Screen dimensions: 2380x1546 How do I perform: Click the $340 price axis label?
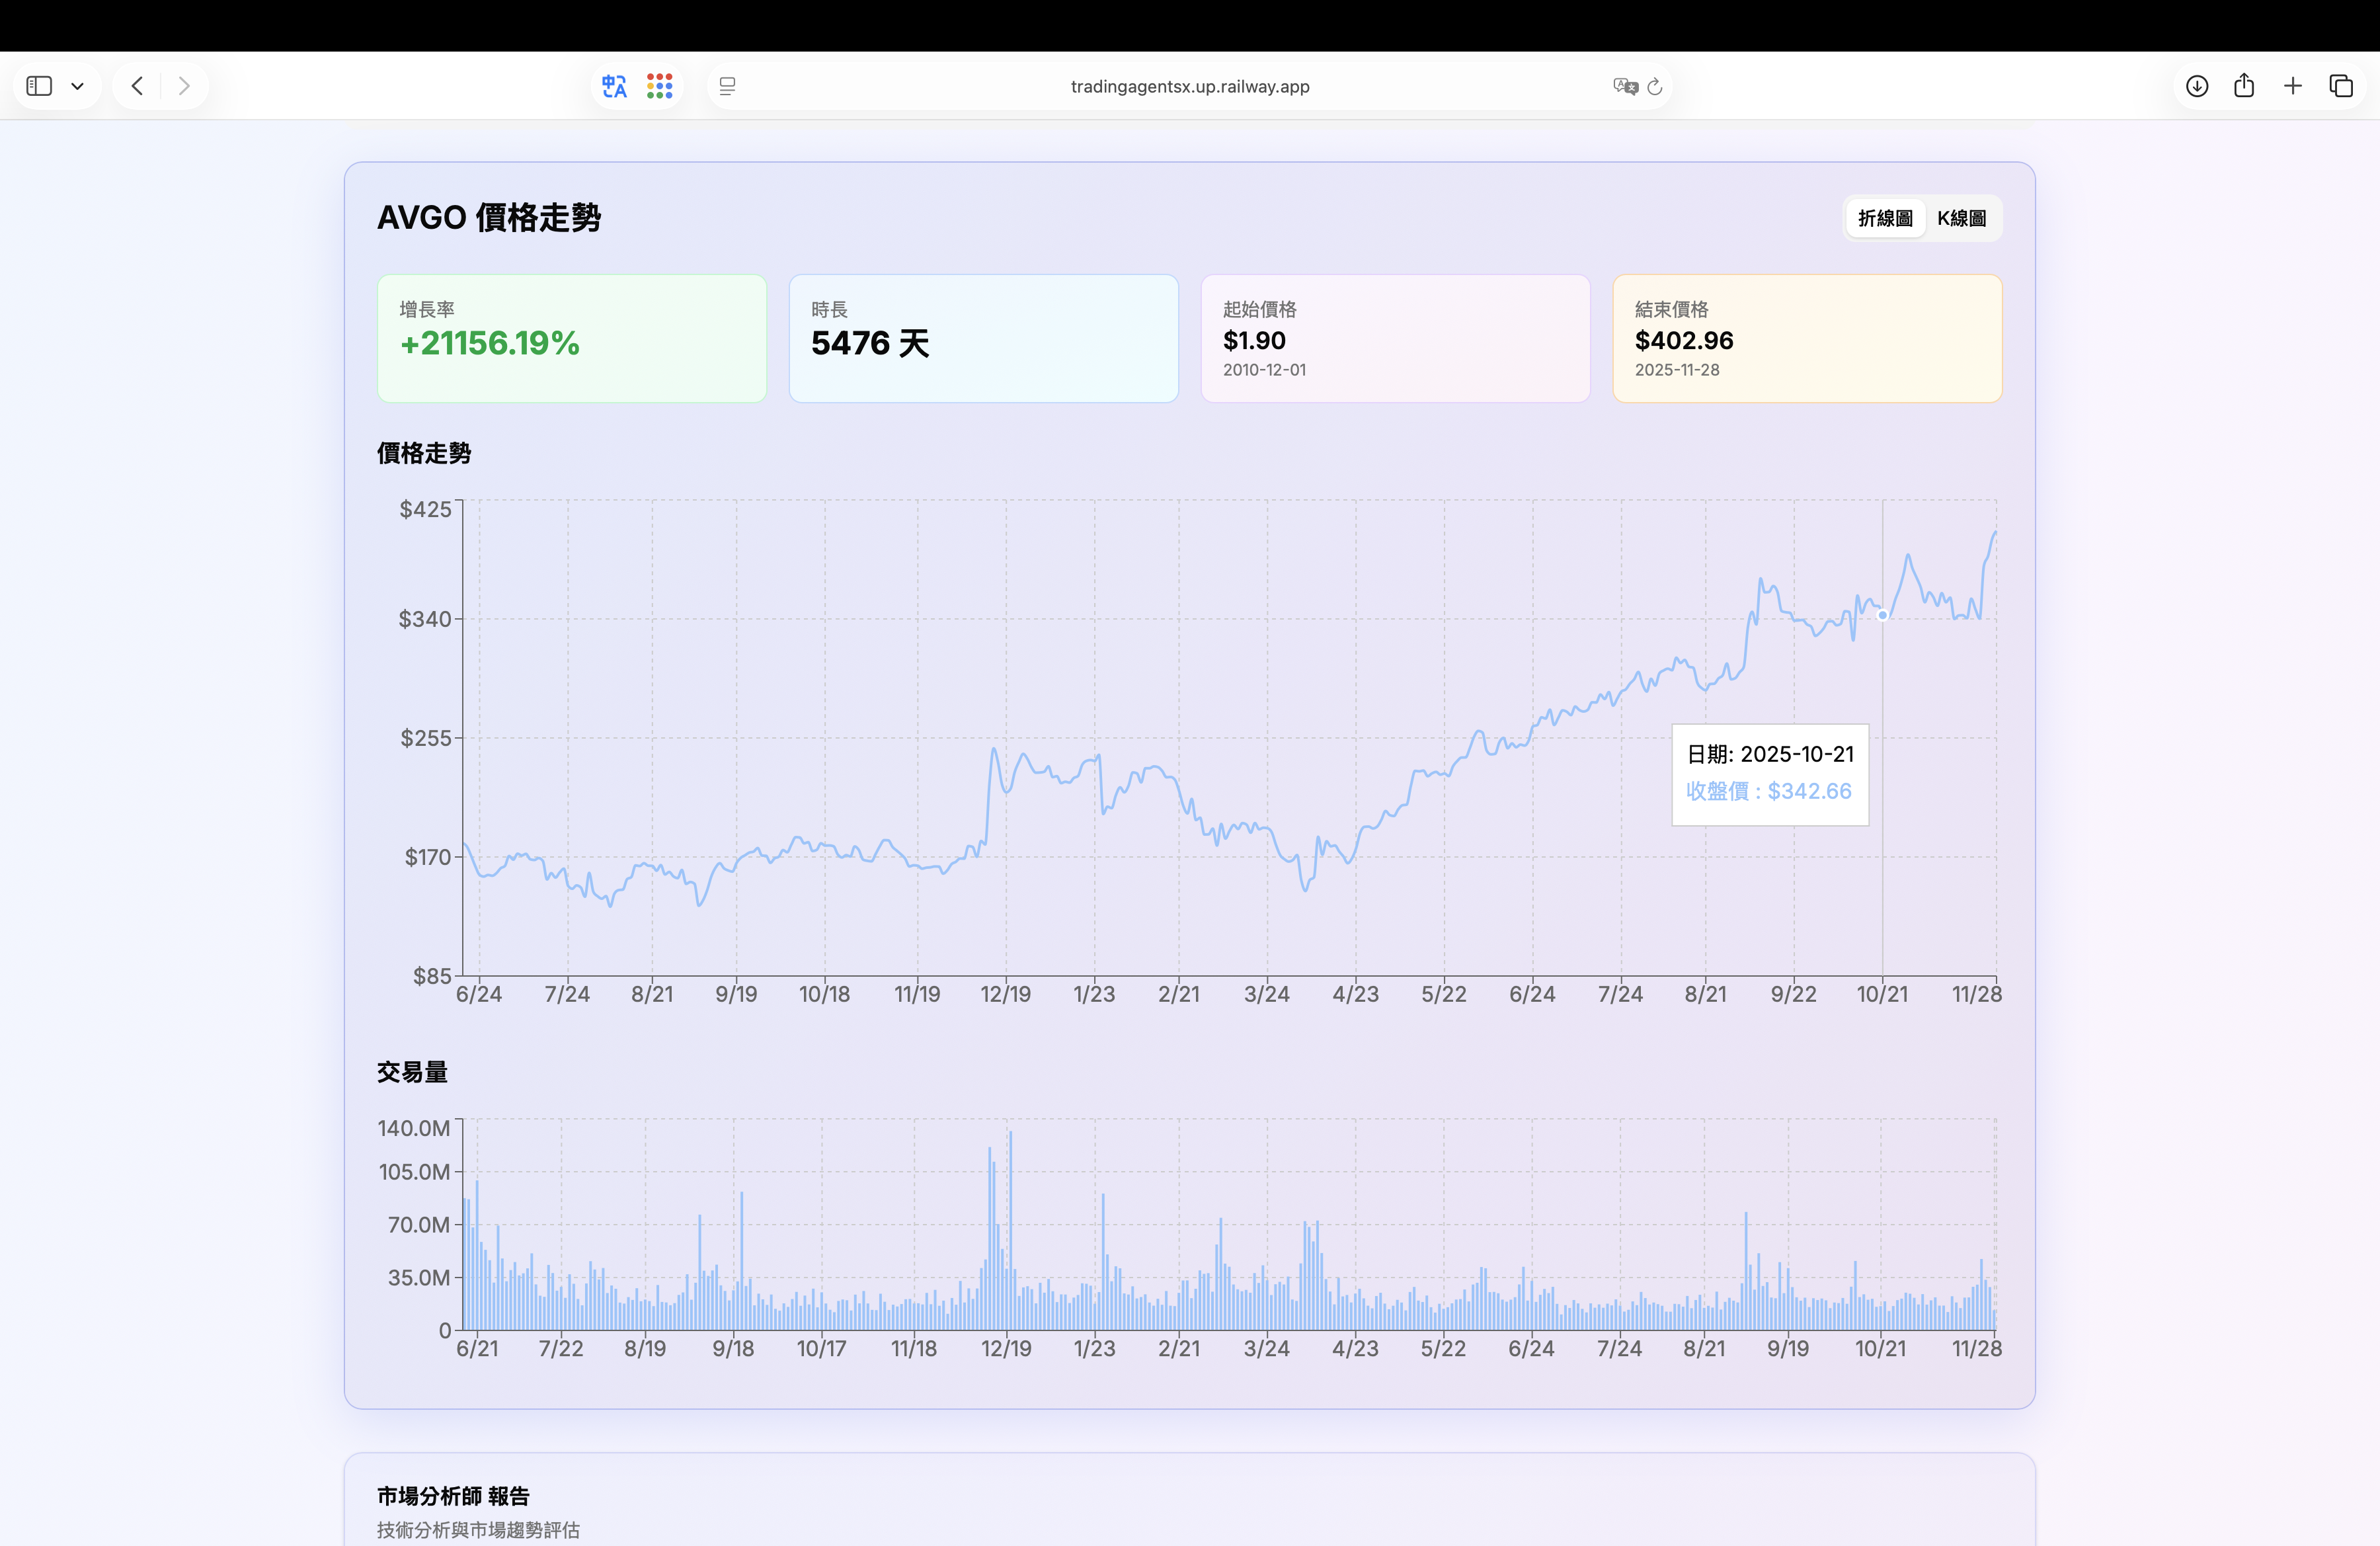[x=426, y=619]
